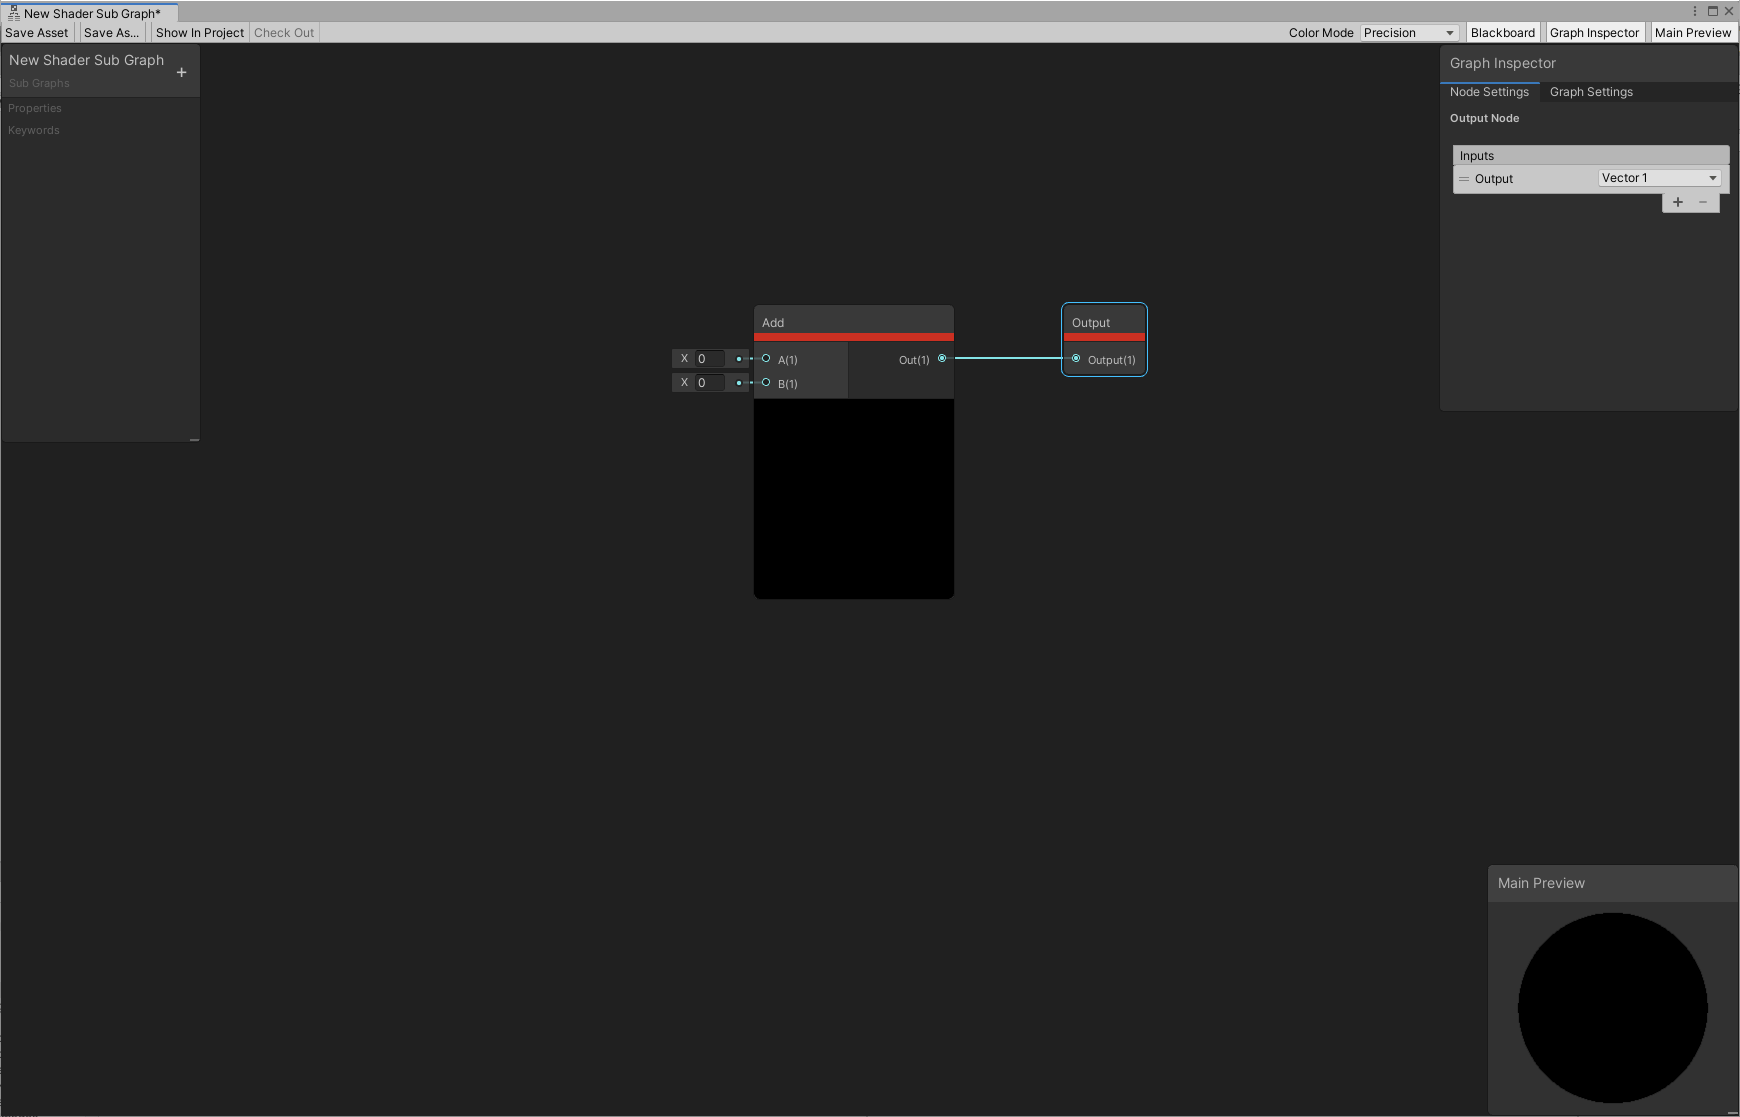The image size is (1740, 1117).
Task: Select the Node Settings tab
Action: 1489,92
